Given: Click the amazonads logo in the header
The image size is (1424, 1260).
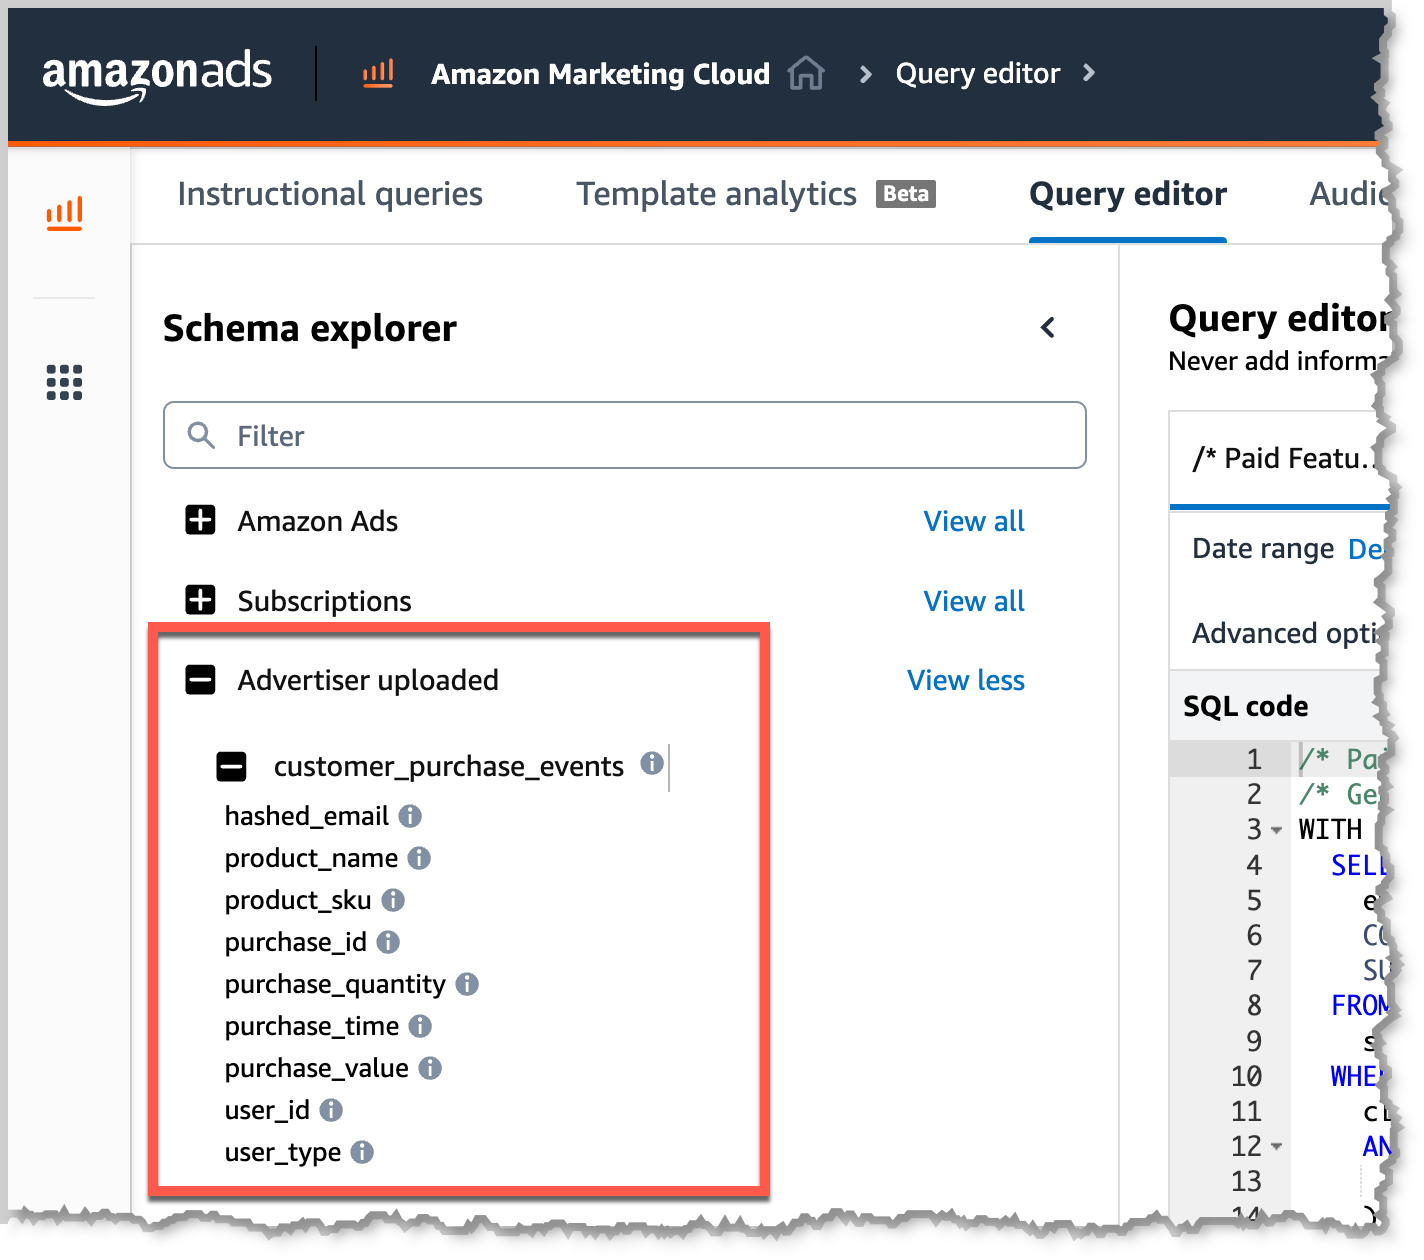Looking at the screenshot, I should [x=156, y=73].
